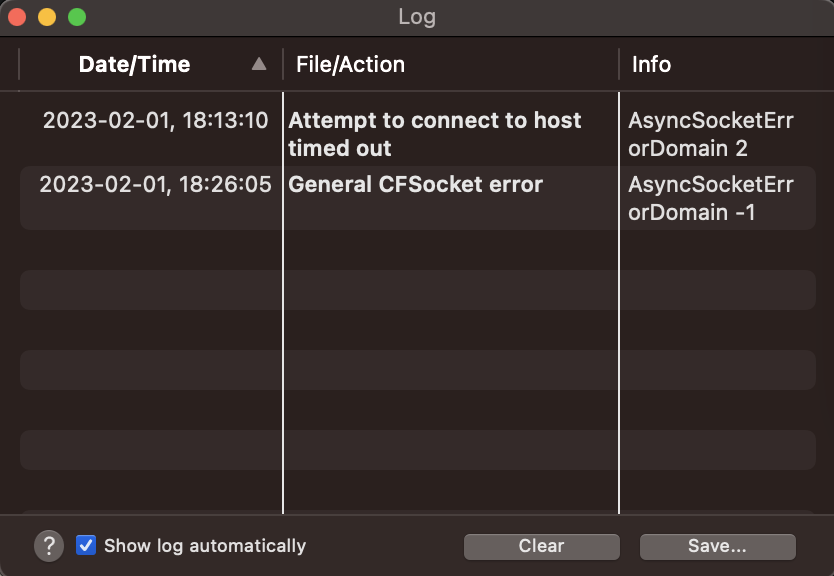Sort by Info column header
The width and height of the screenshot is (834, 576).
[651, 64]
